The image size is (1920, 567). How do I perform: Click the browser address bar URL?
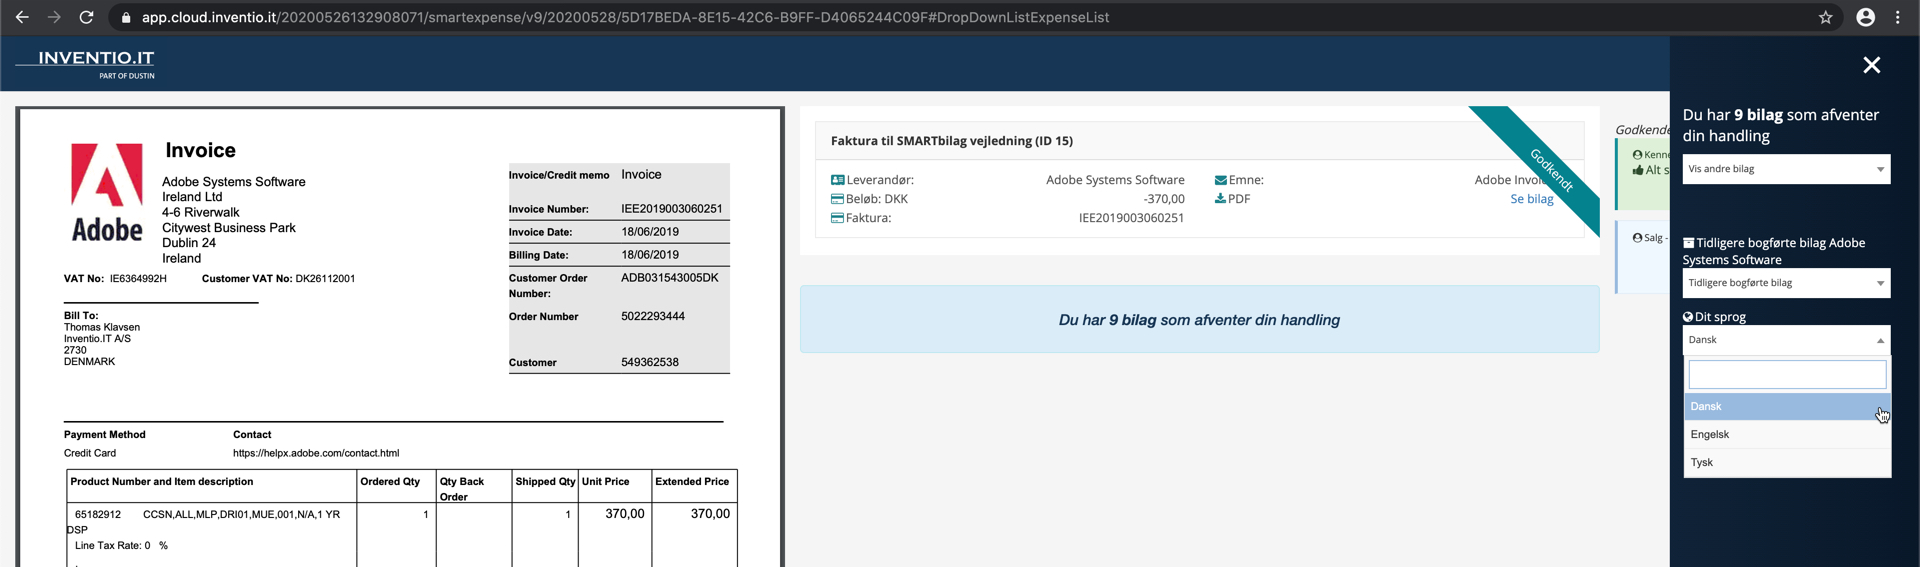pos(625,17)
